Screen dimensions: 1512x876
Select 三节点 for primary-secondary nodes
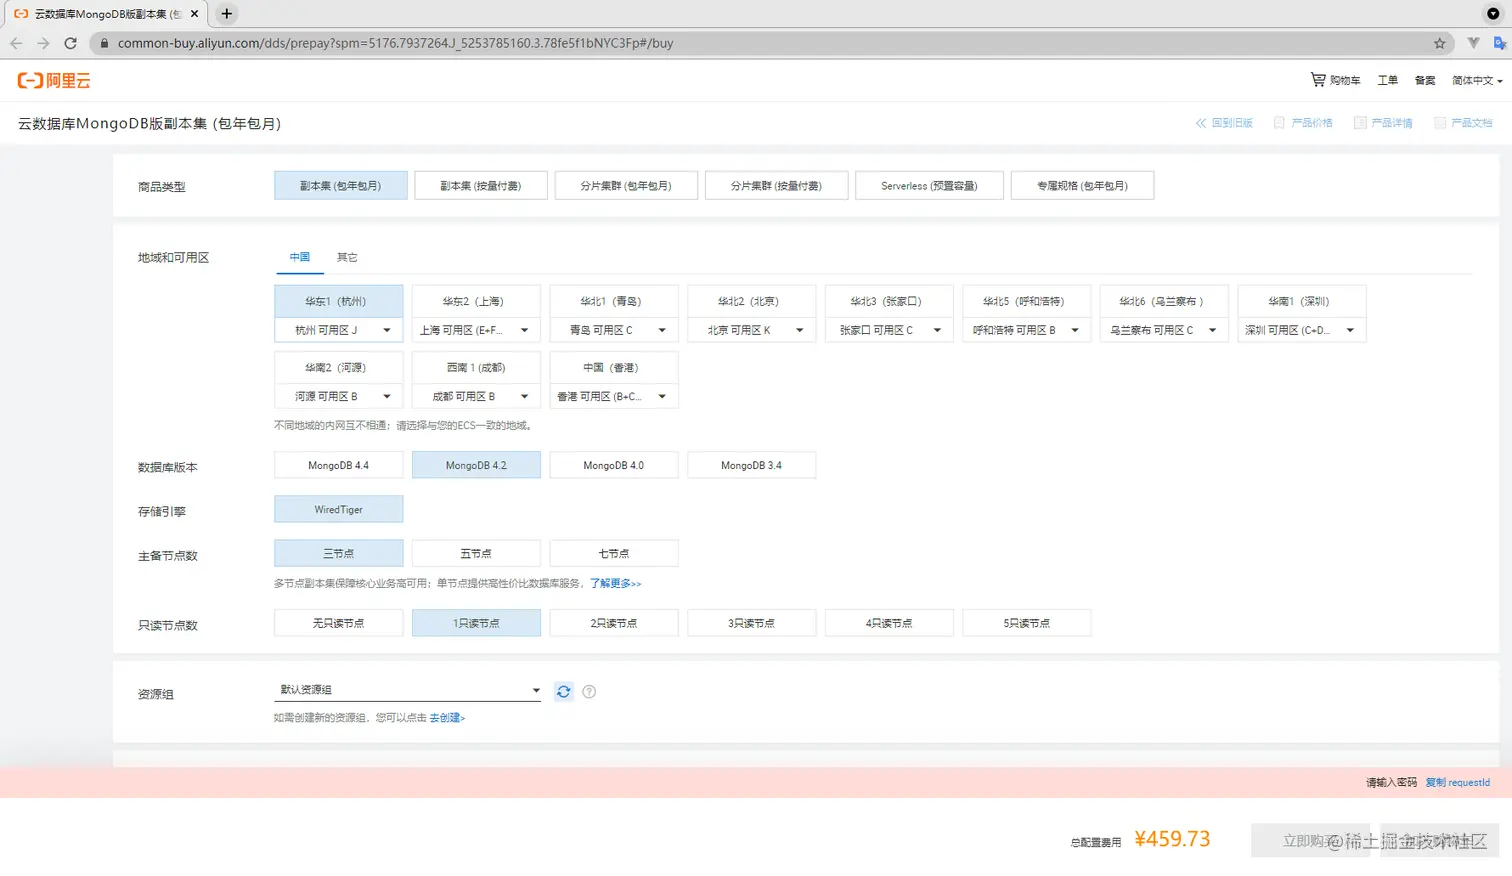point(339,553)
